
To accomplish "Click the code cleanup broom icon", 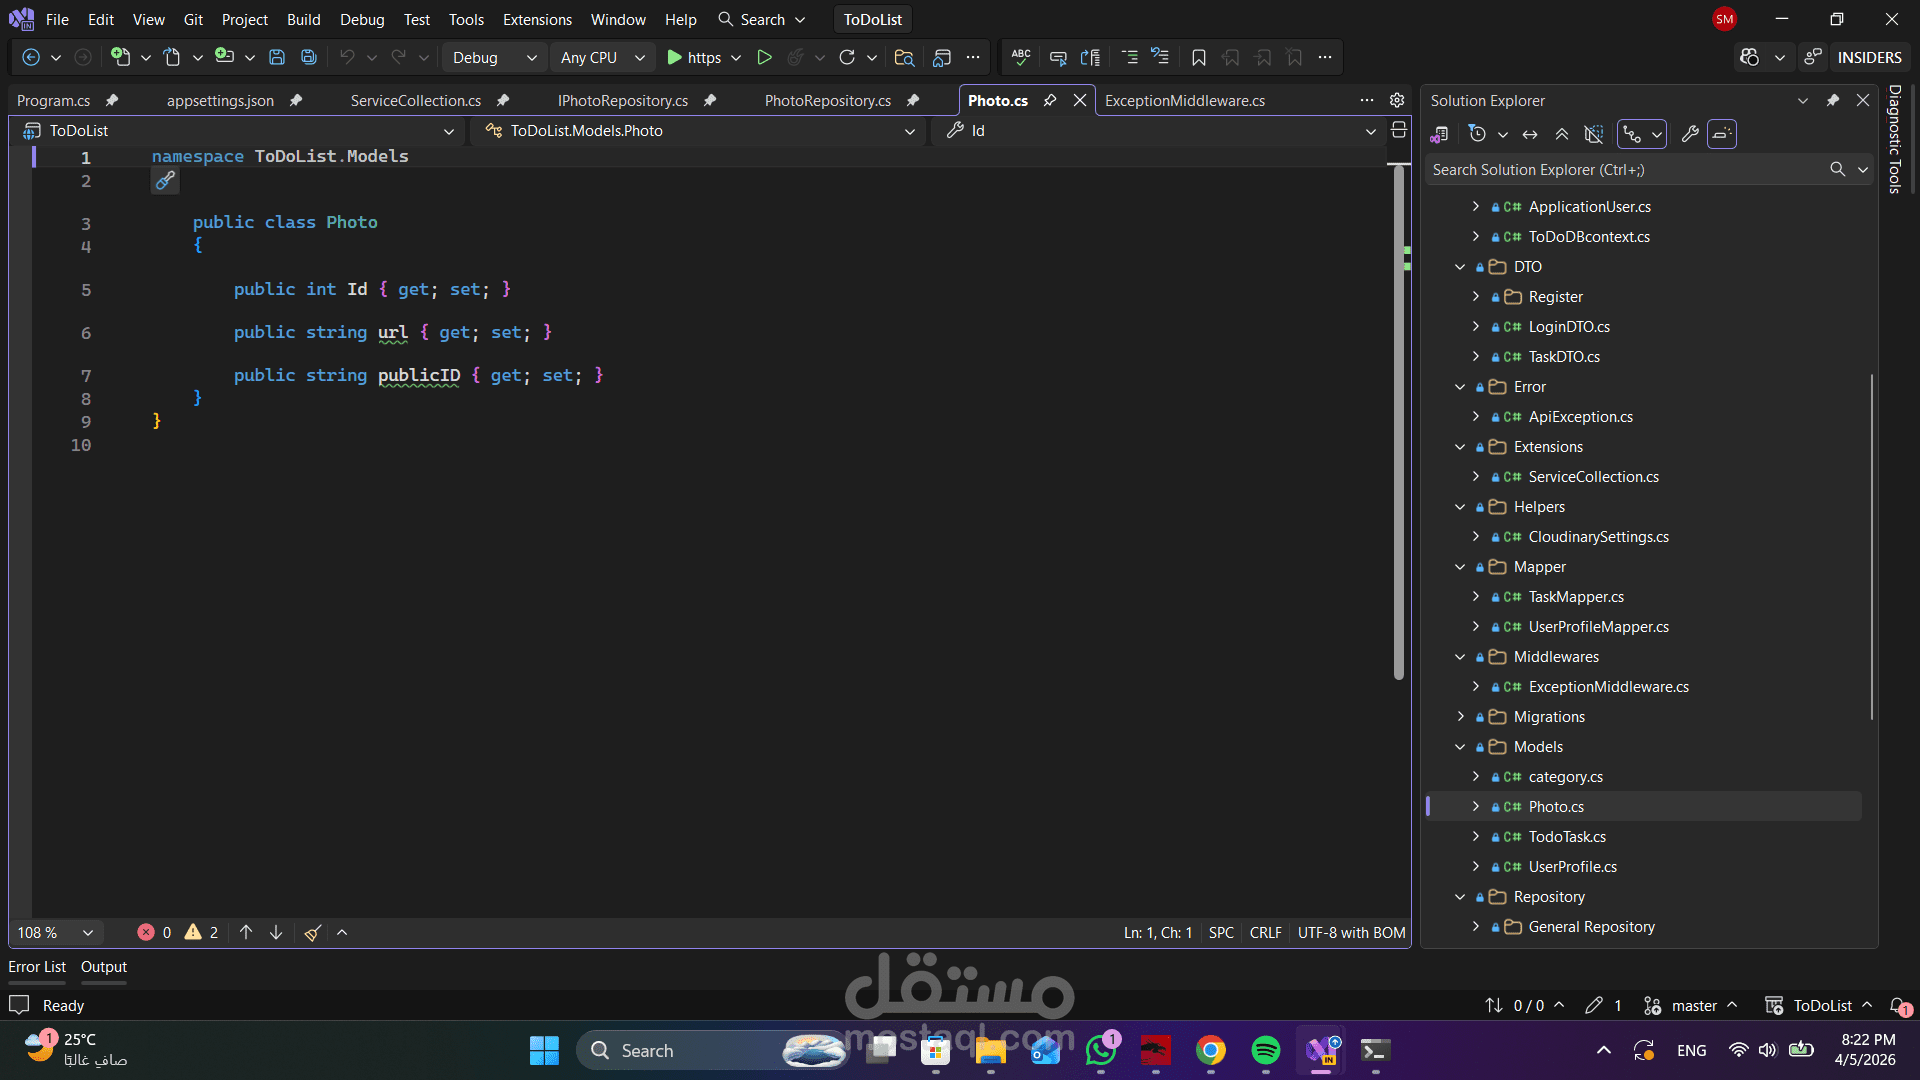I will tap(313, 933).
